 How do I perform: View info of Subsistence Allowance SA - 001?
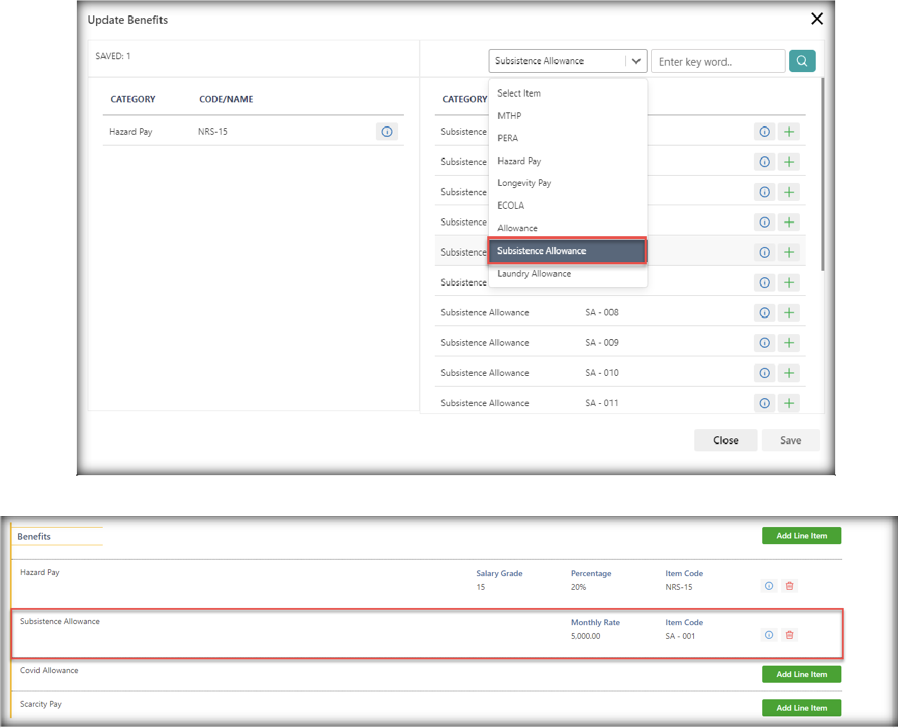(x=768, y=635)
